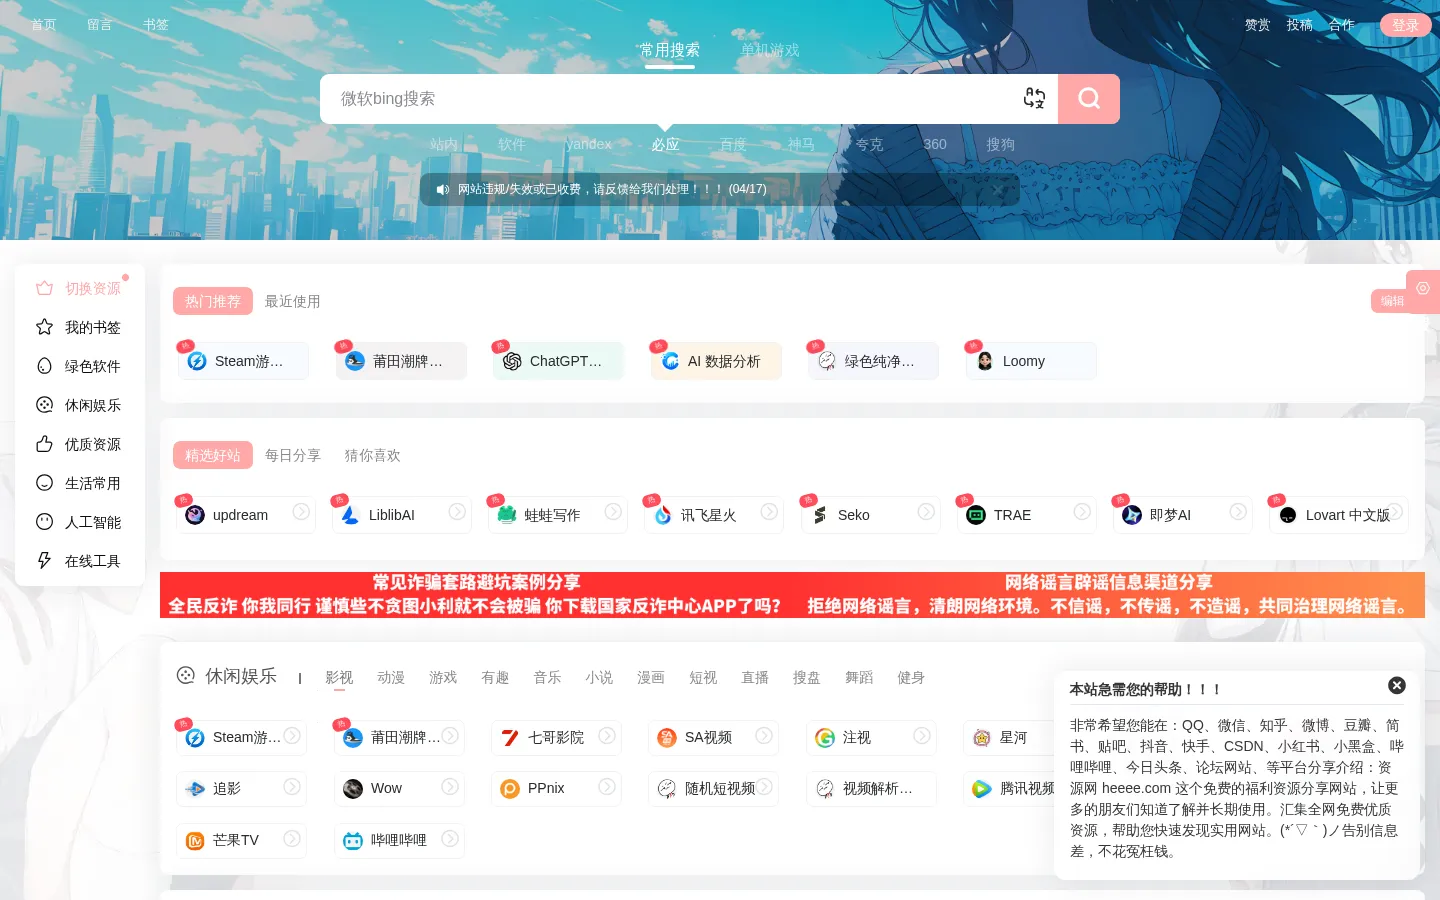Image resolution: width=1440 pixels, height=900 pixels.
Task: Select 360 search engine
Action: click(935, 144)
